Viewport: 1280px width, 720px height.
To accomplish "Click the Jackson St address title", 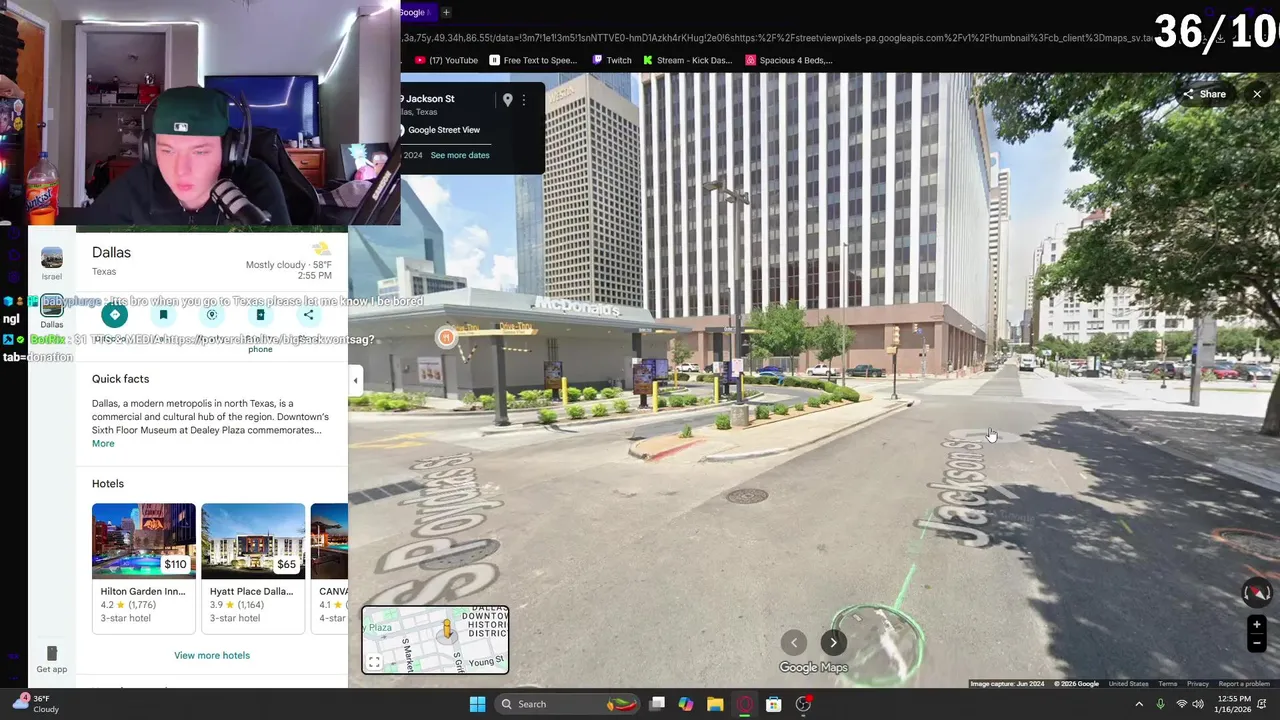I will click(x=428, y=99).
